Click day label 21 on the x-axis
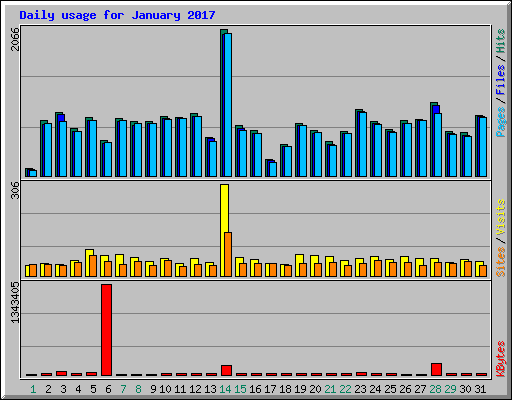 [x=330, y=389]
